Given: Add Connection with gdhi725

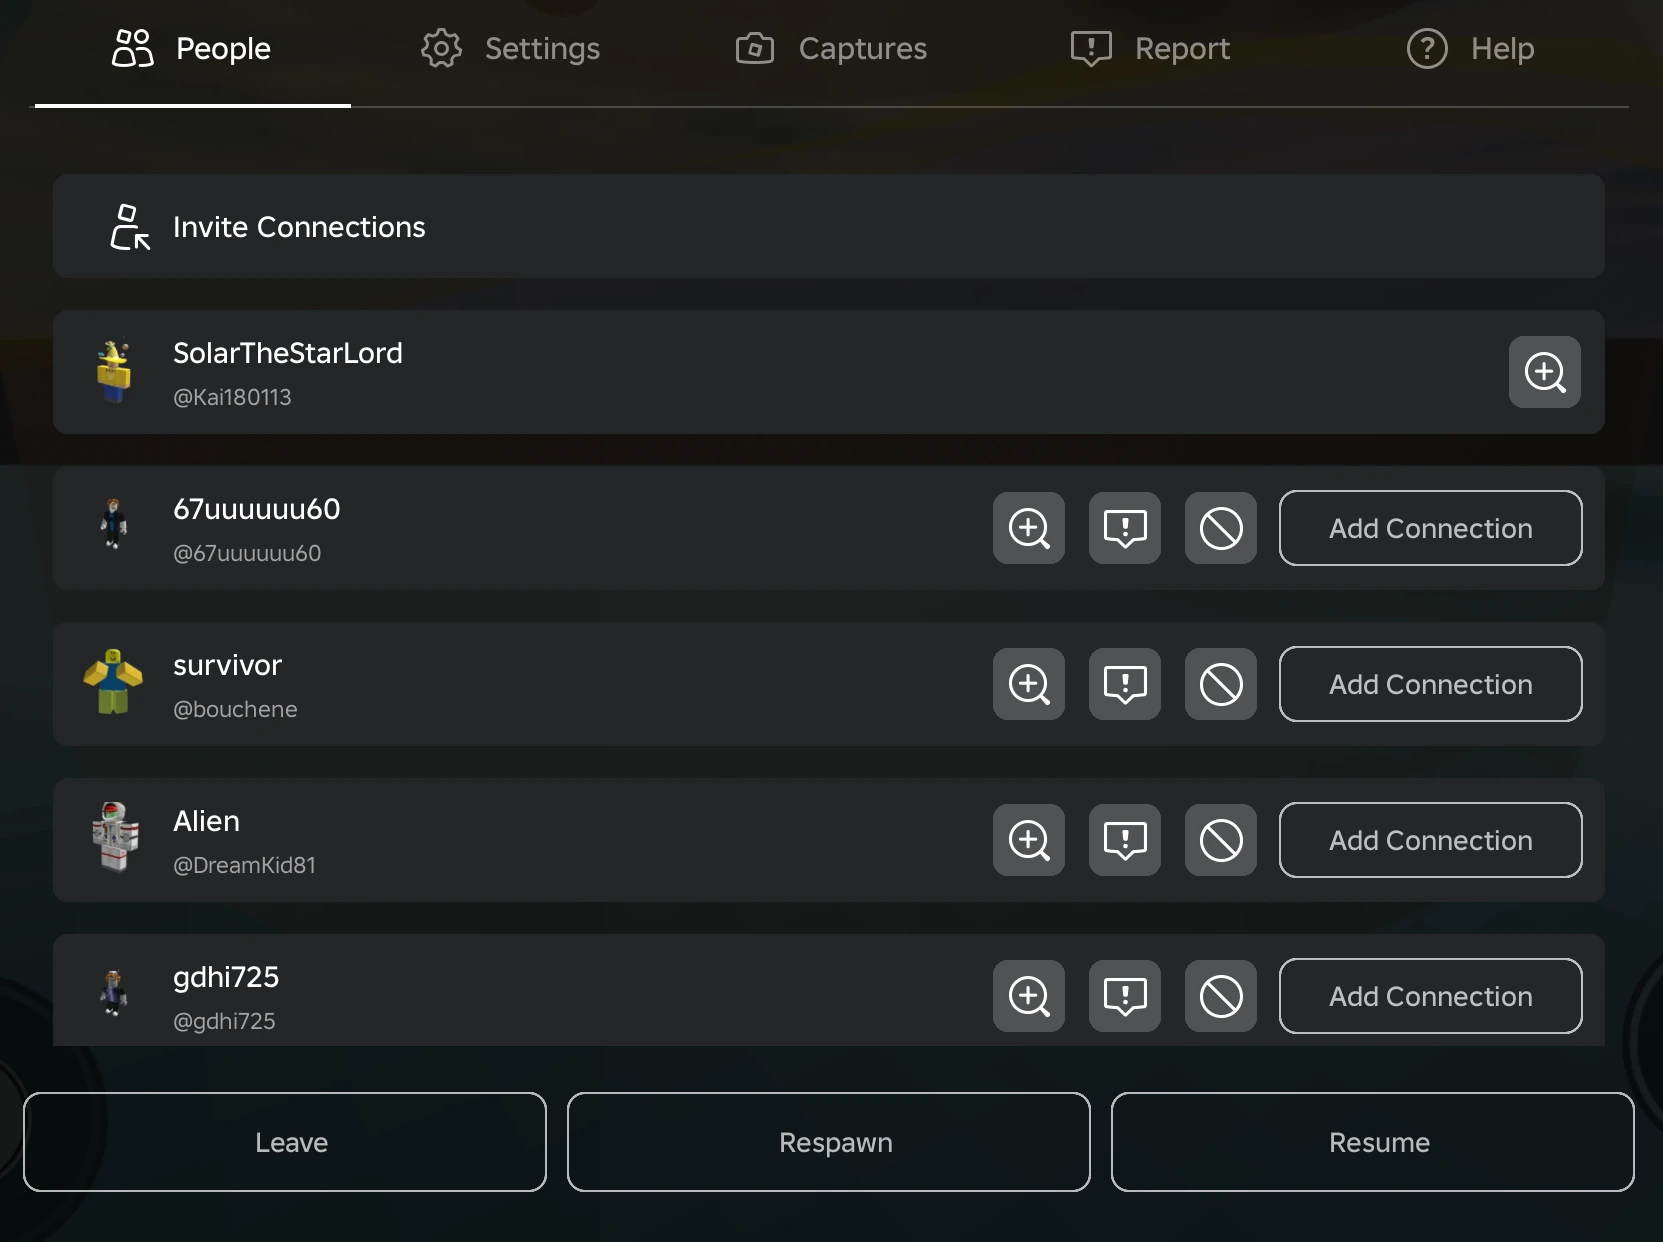Looking at the screenshot, I should tap(1430, 996).
